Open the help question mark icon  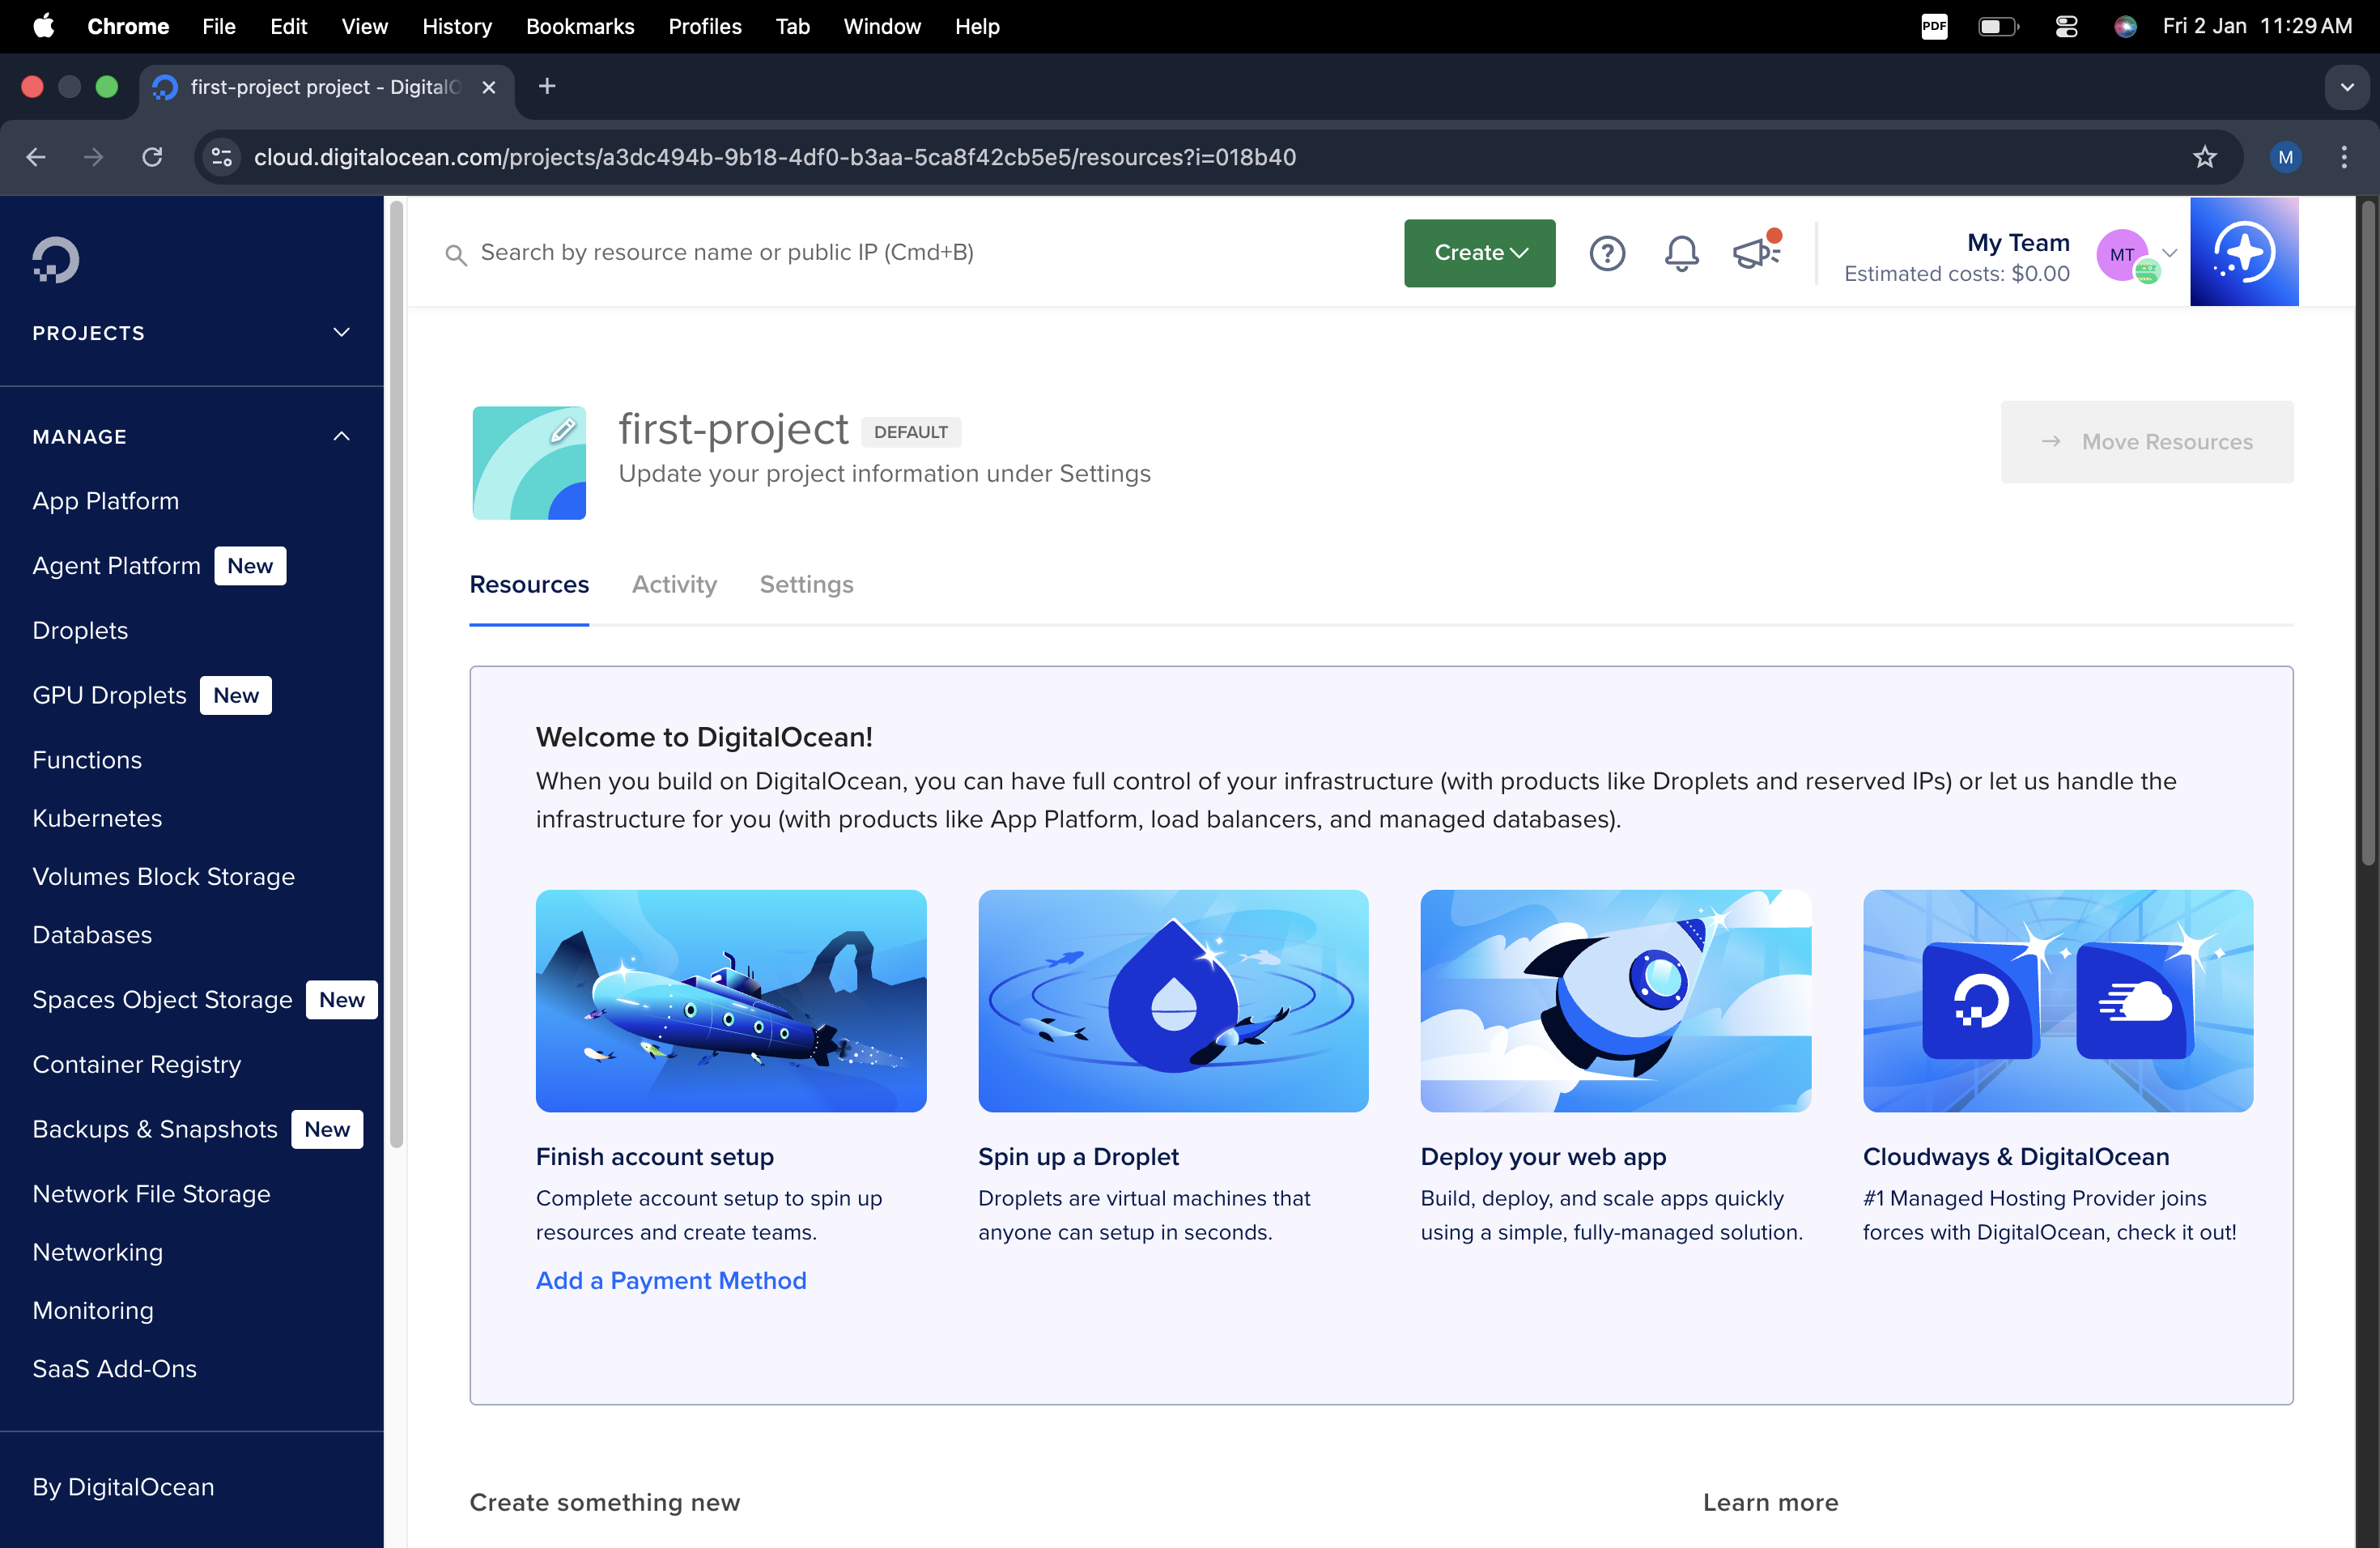1607,253
